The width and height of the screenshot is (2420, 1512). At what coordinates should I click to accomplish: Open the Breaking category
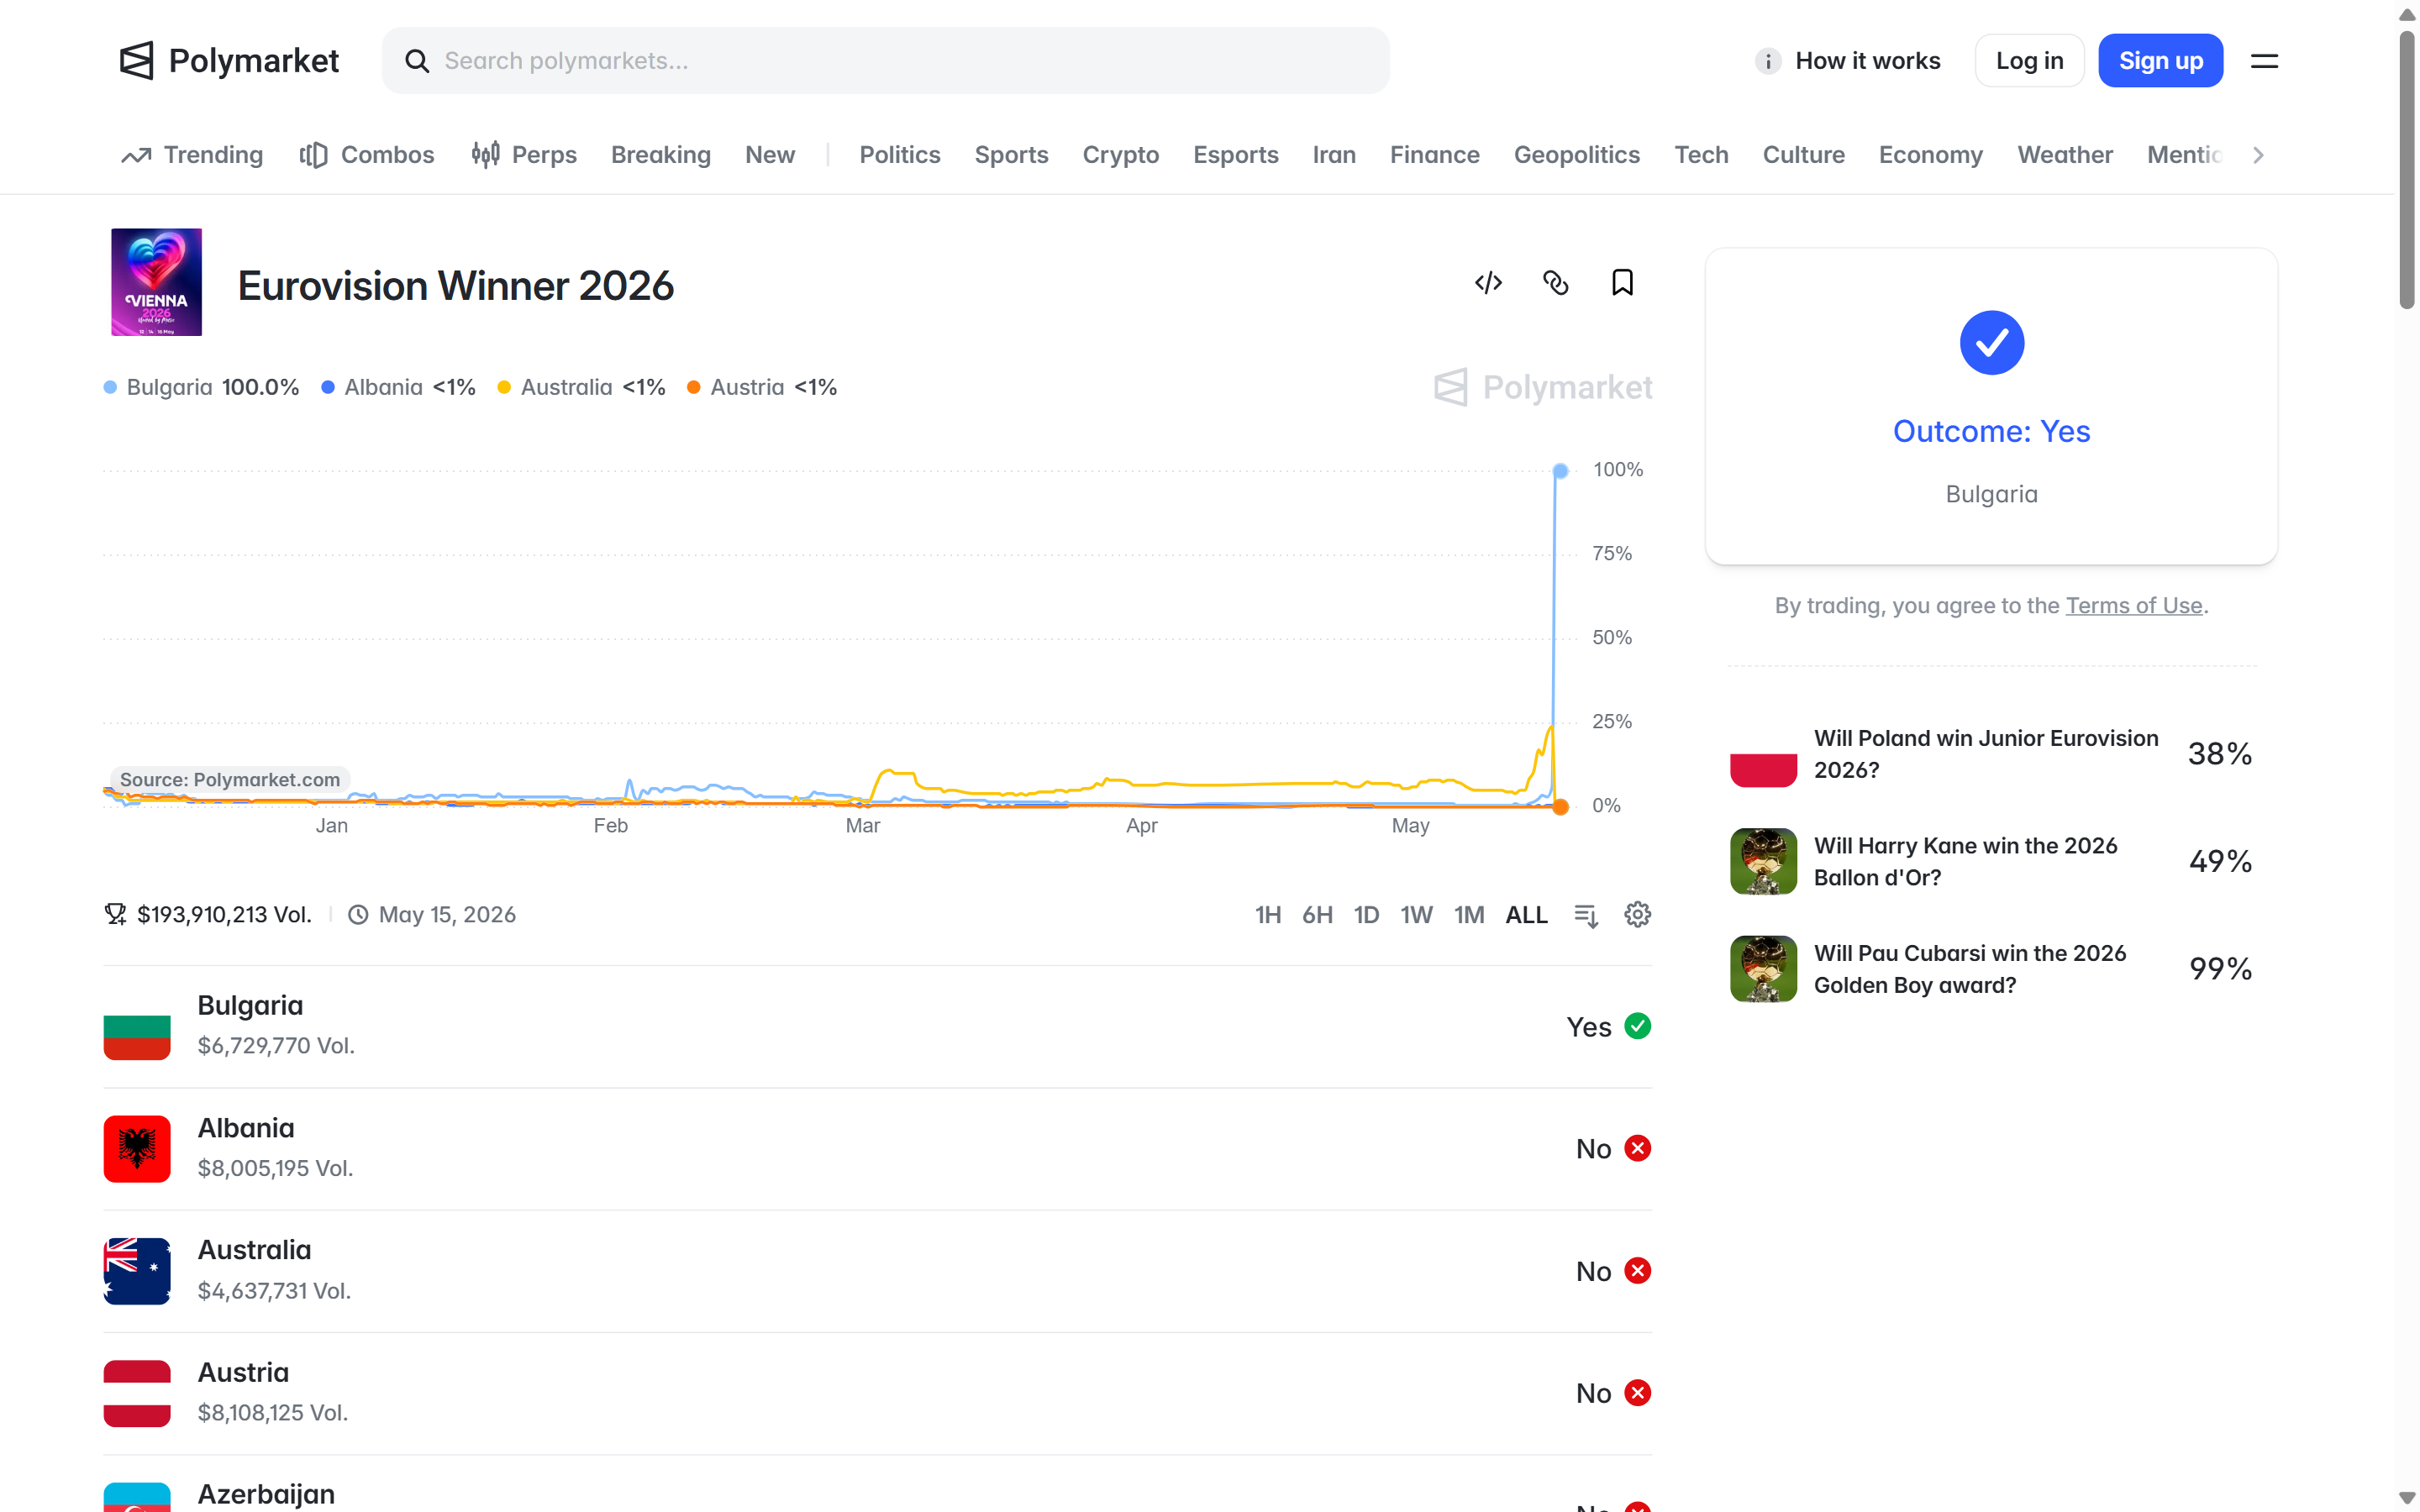660,155
